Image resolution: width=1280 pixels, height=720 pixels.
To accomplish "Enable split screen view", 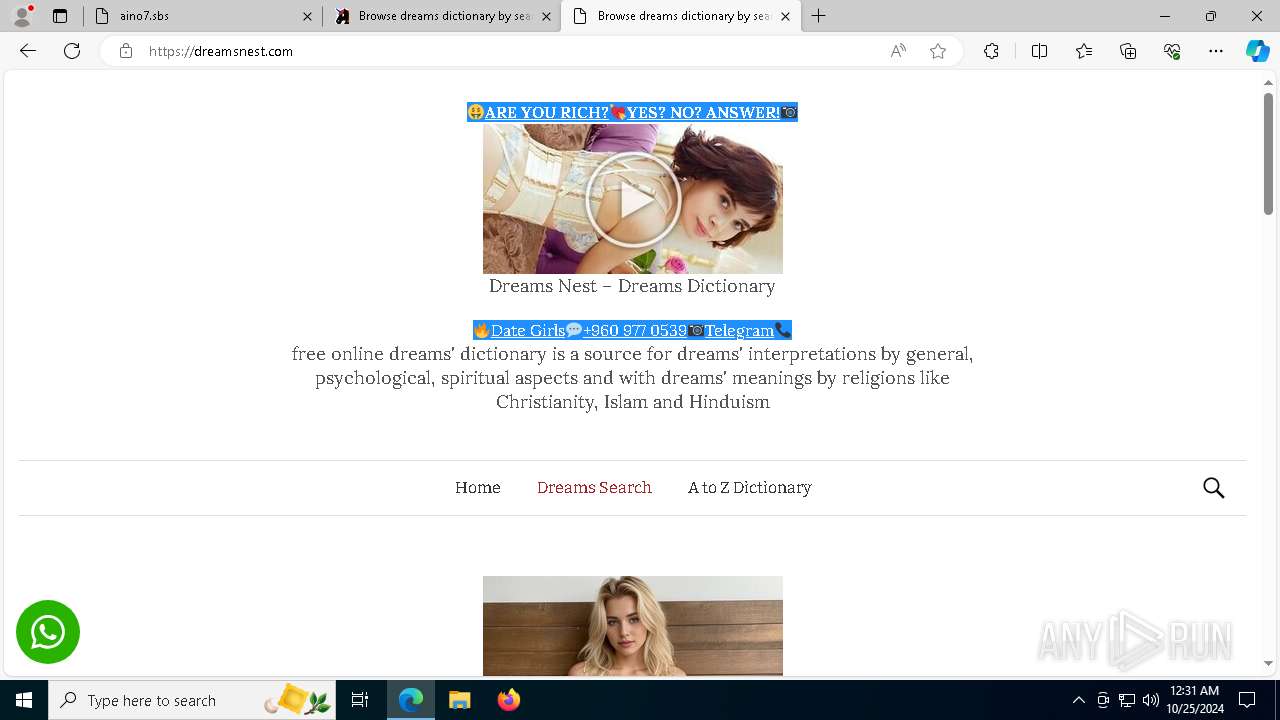I will [1039, 51].
